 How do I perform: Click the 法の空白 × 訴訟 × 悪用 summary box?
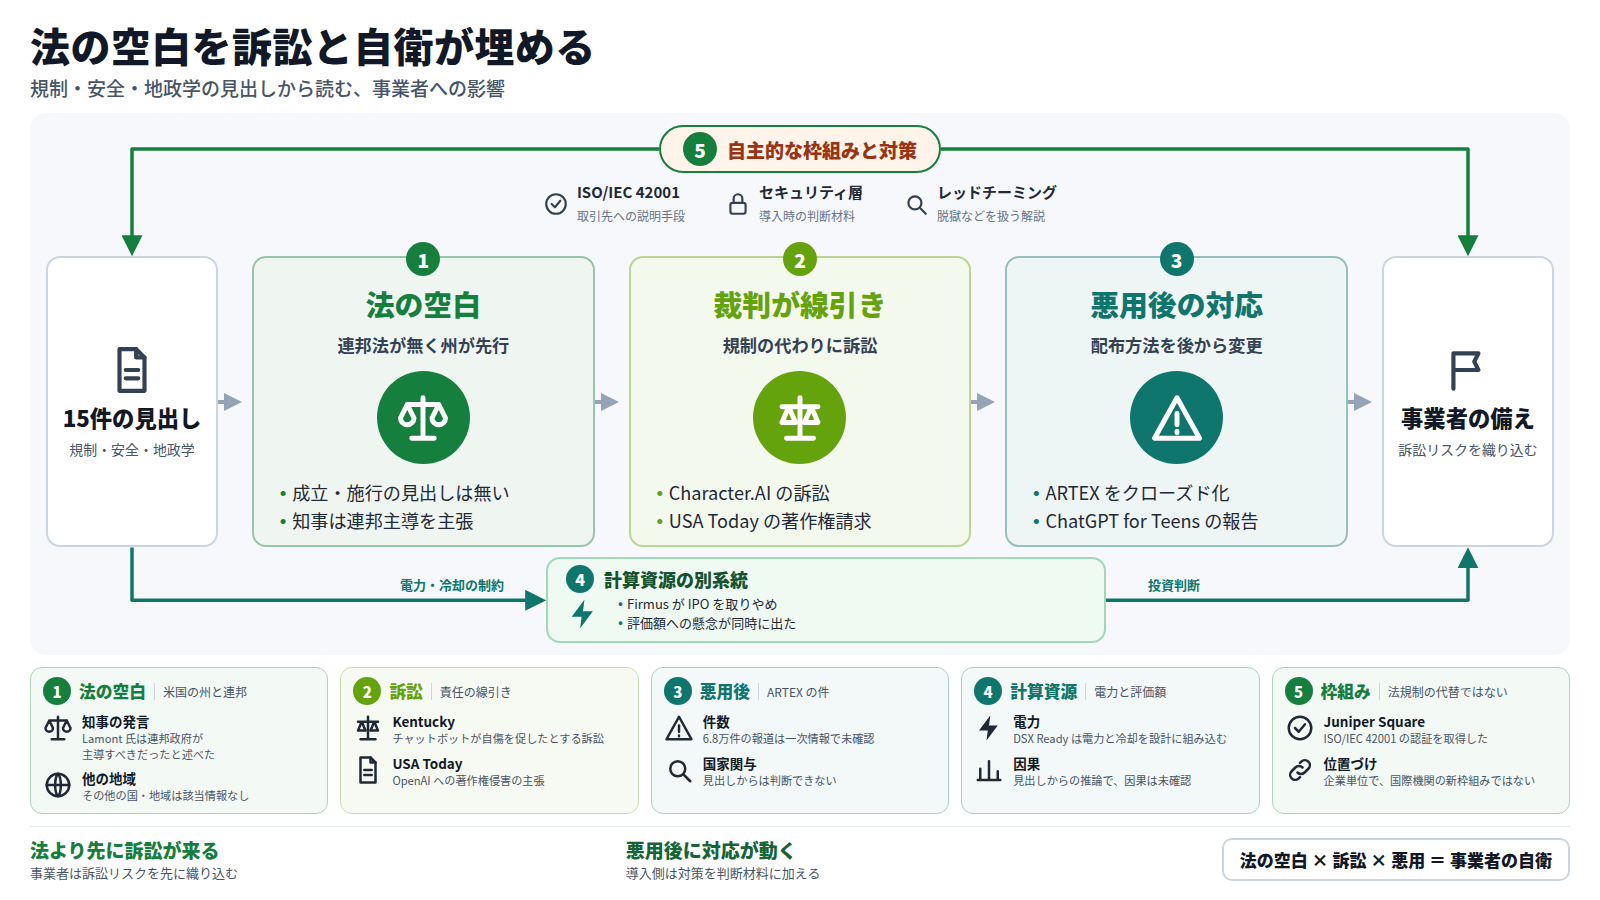click(1395, 860)
